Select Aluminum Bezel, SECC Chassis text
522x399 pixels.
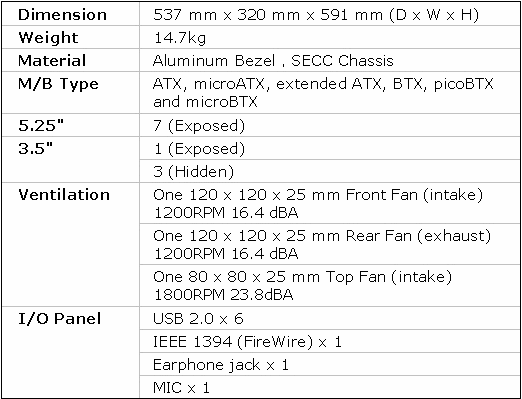[x=273, y=61]
